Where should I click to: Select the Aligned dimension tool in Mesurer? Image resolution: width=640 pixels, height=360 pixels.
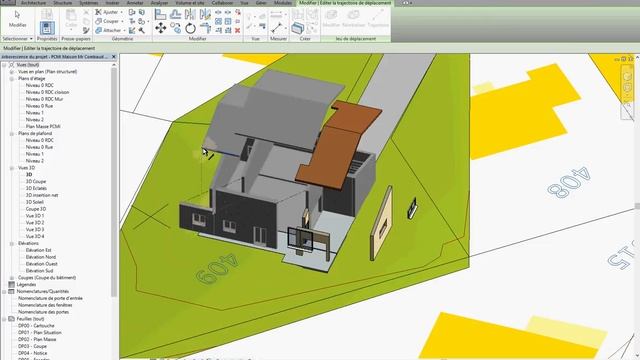click(x=277, y=28)
